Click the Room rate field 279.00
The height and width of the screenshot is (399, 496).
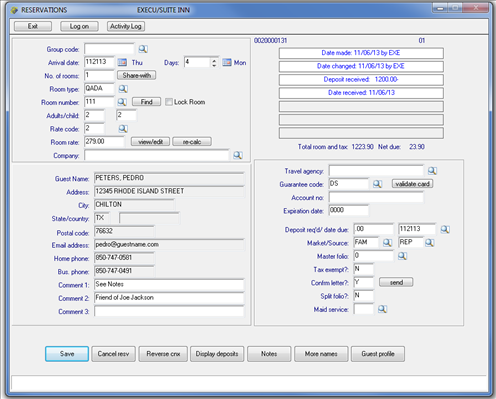104,142
